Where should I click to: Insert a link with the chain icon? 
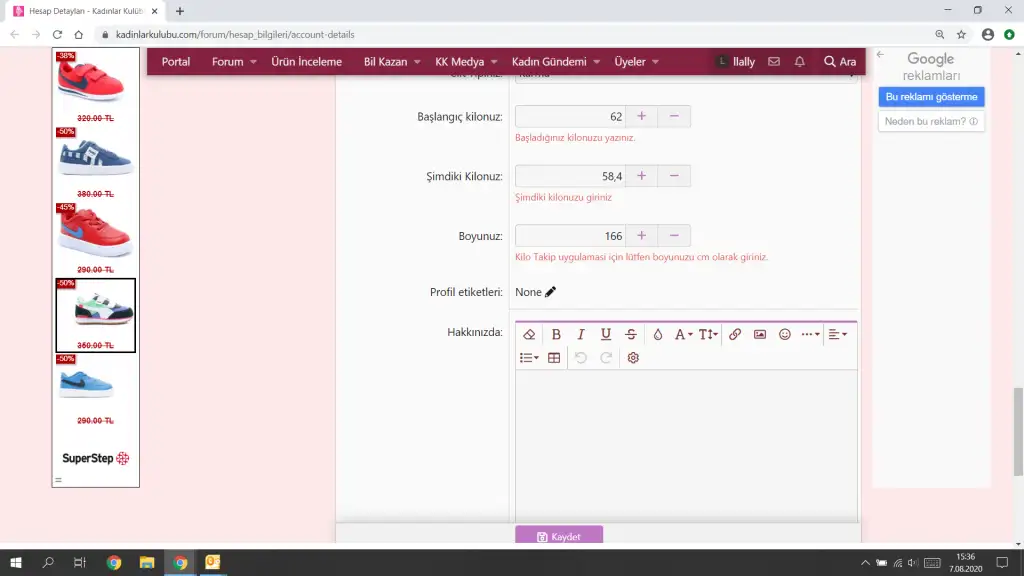735,334
